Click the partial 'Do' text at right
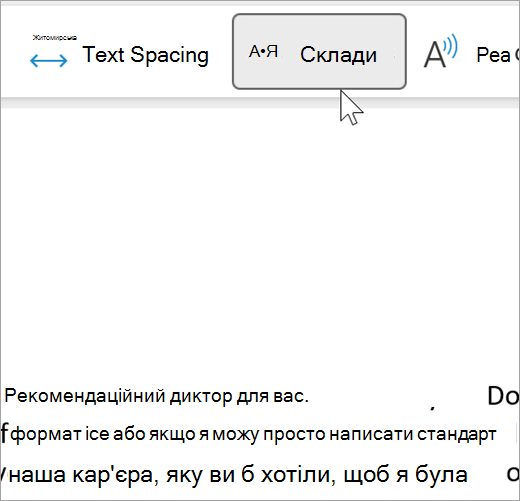 (503, 396)
